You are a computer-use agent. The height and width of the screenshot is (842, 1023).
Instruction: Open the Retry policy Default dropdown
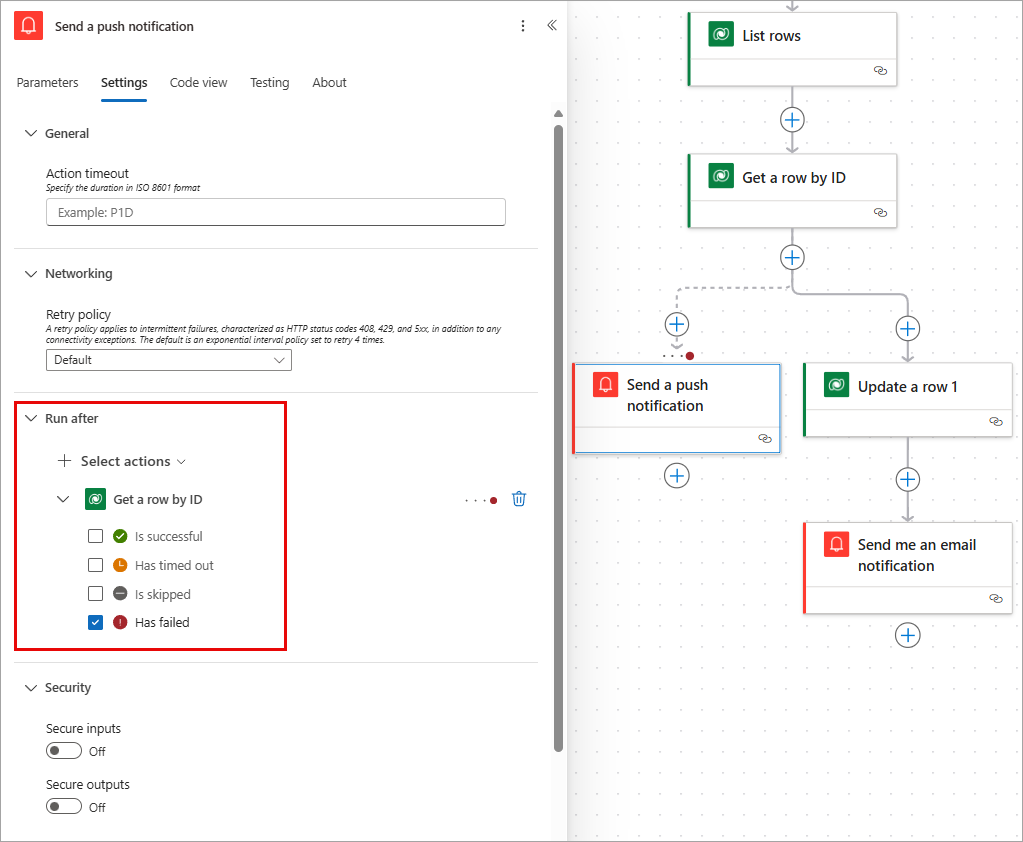pos(169,360)
